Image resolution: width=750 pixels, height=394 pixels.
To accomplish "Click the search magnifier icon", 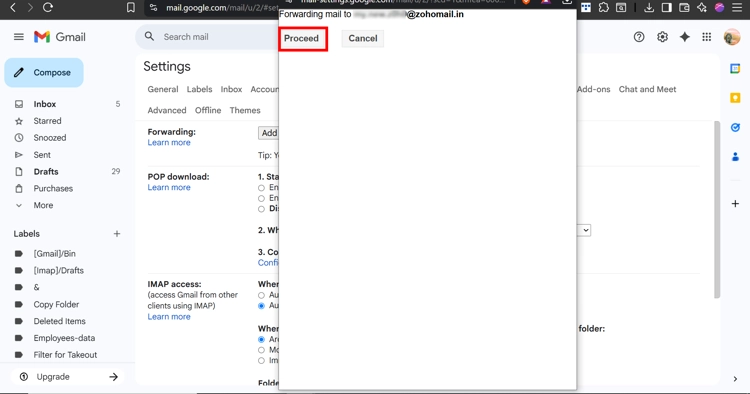I will (x=149, y=36).
